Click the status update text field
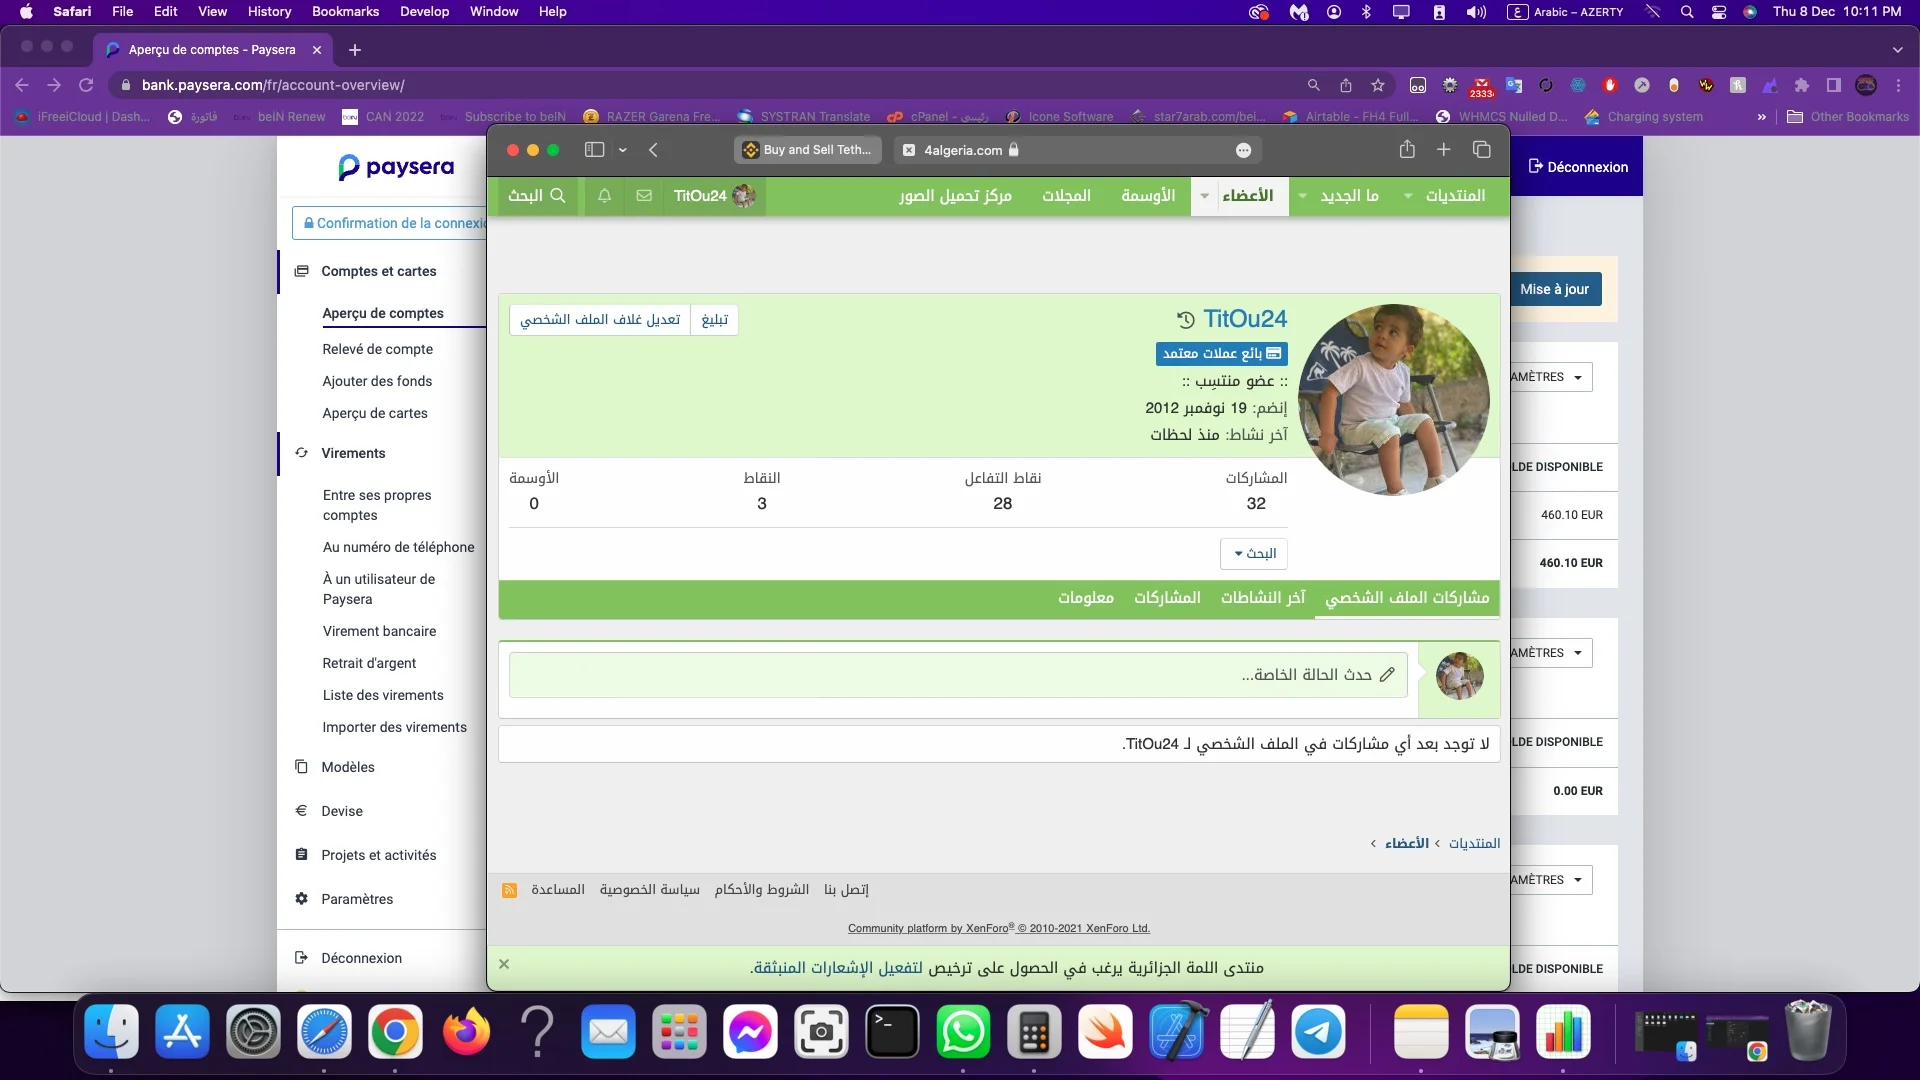 pos(957,675)
